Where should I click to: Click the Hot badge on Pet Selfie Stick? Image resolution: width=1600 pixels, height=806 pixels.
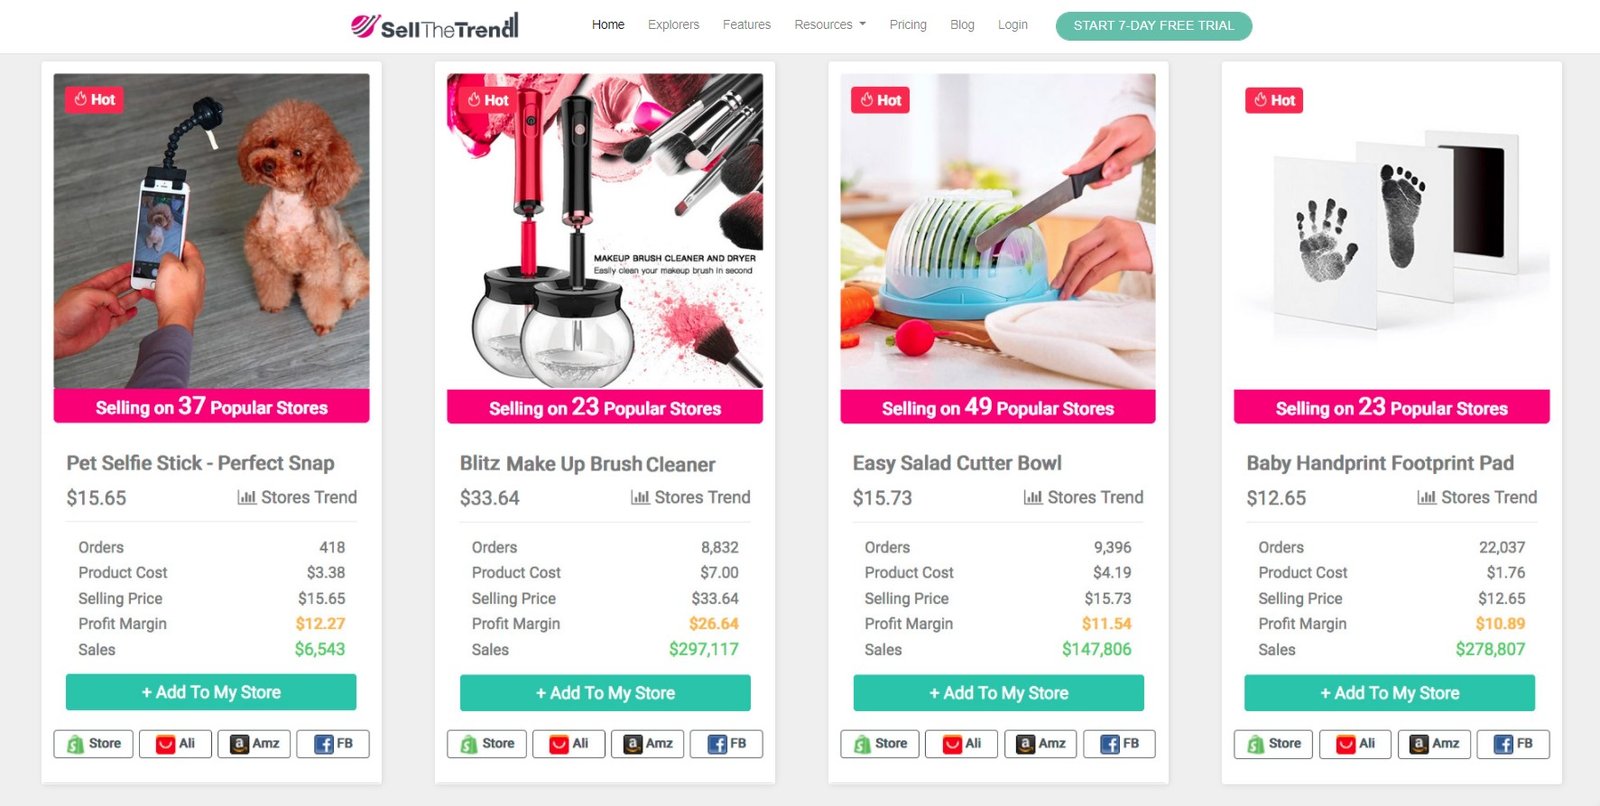click(94, 99)
